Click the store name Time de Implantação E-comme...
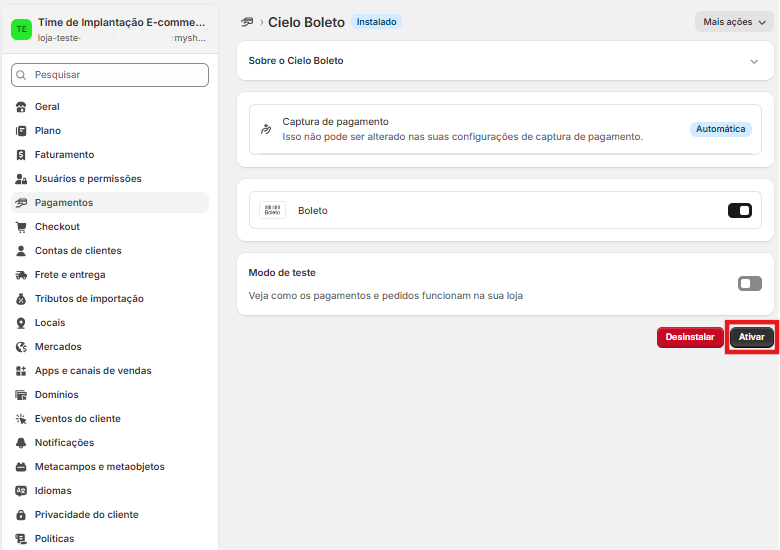The width and height of the screenshot is (780, 550). click(x=121, y=22)
